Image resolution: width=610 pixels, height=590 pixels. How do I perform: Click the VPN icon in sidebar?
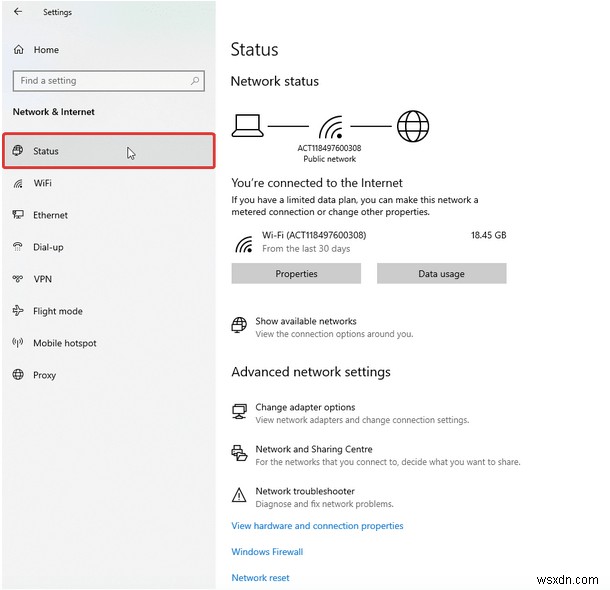pos(18,278)
